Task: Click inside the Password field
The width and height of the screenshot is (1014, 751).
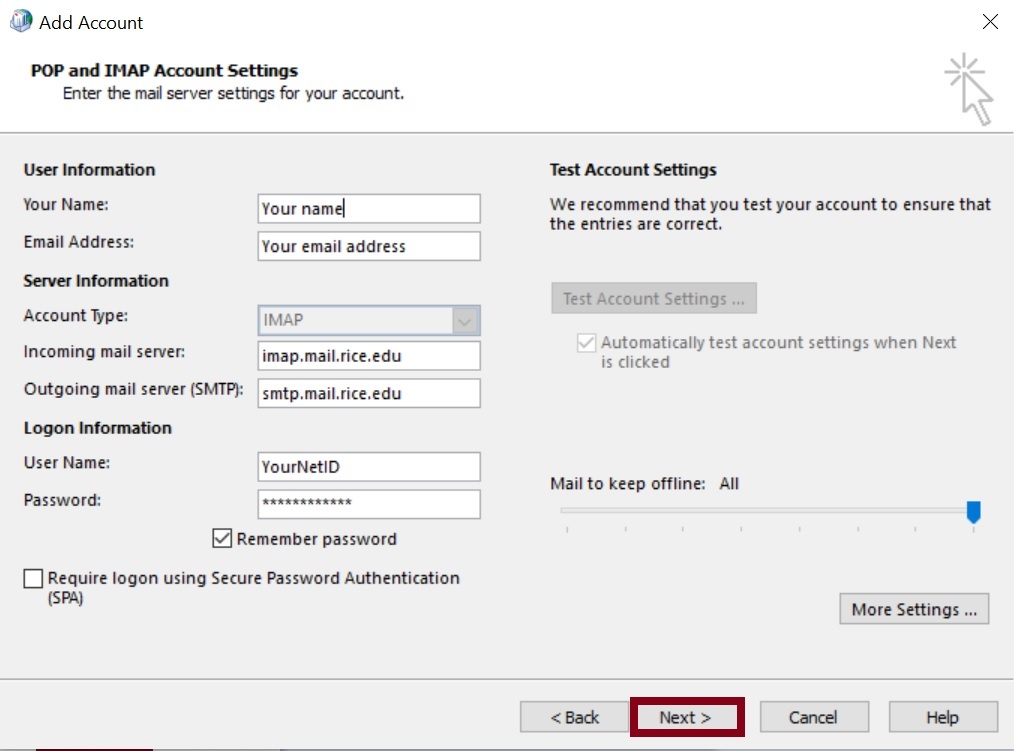Action: (x=368, y=504)
